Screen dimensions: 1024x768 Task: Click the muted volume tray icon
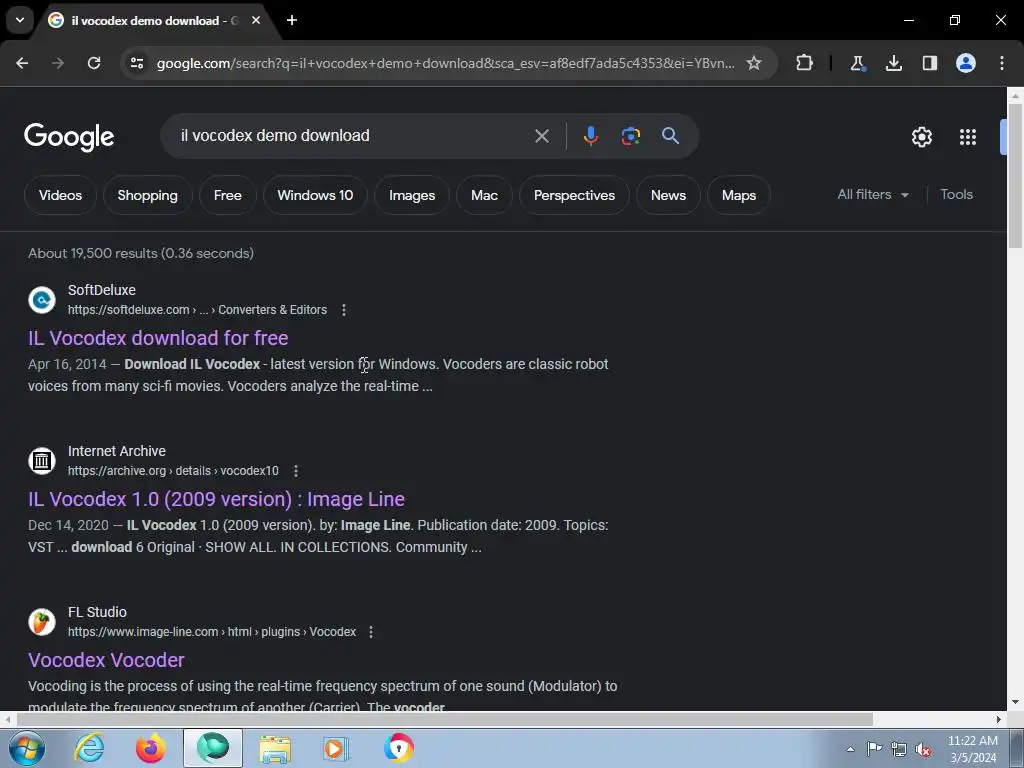point(923,749)
